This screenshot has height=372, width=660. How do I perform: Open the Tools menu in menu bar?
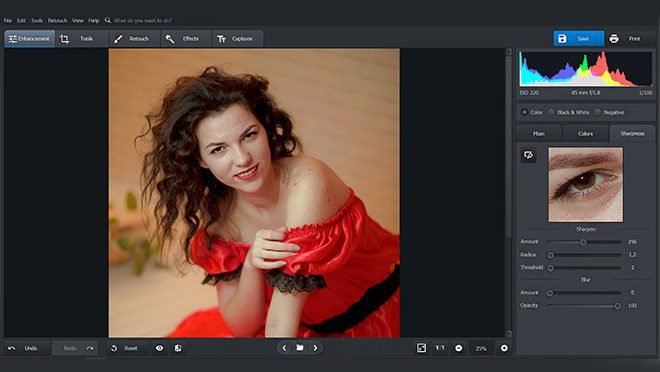click(37, 20)
